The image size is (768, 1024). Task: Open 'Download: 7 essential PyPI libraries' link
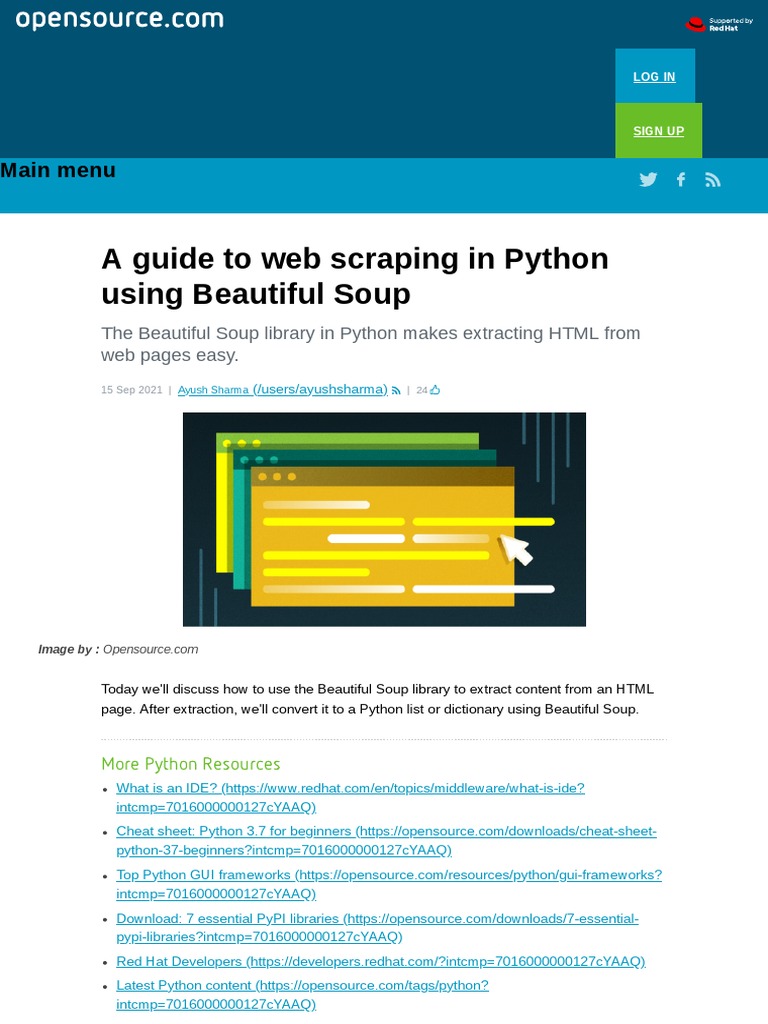[377, 927]
